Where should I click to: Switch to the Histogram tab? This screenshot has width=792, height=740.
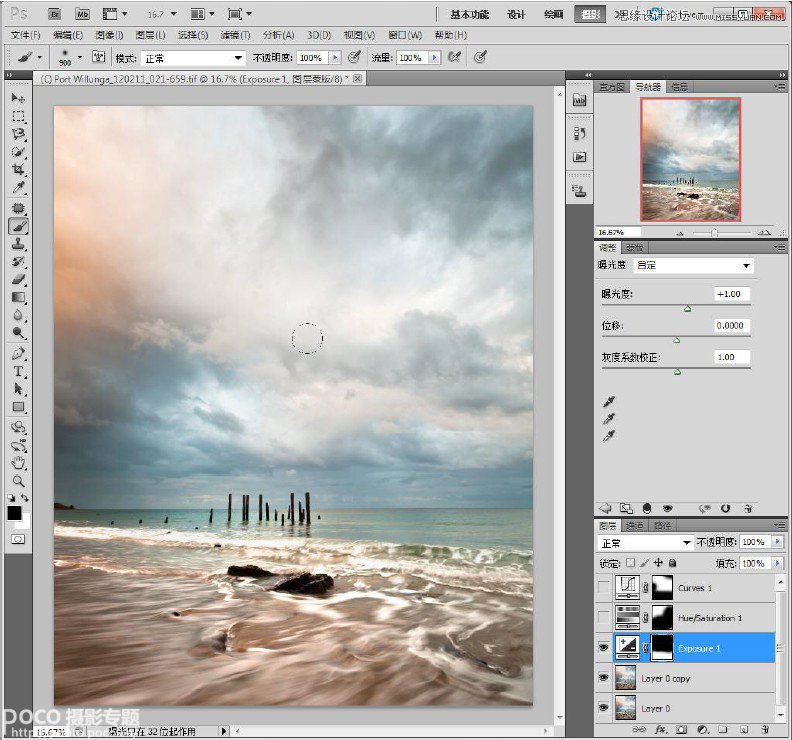(612, 87)
